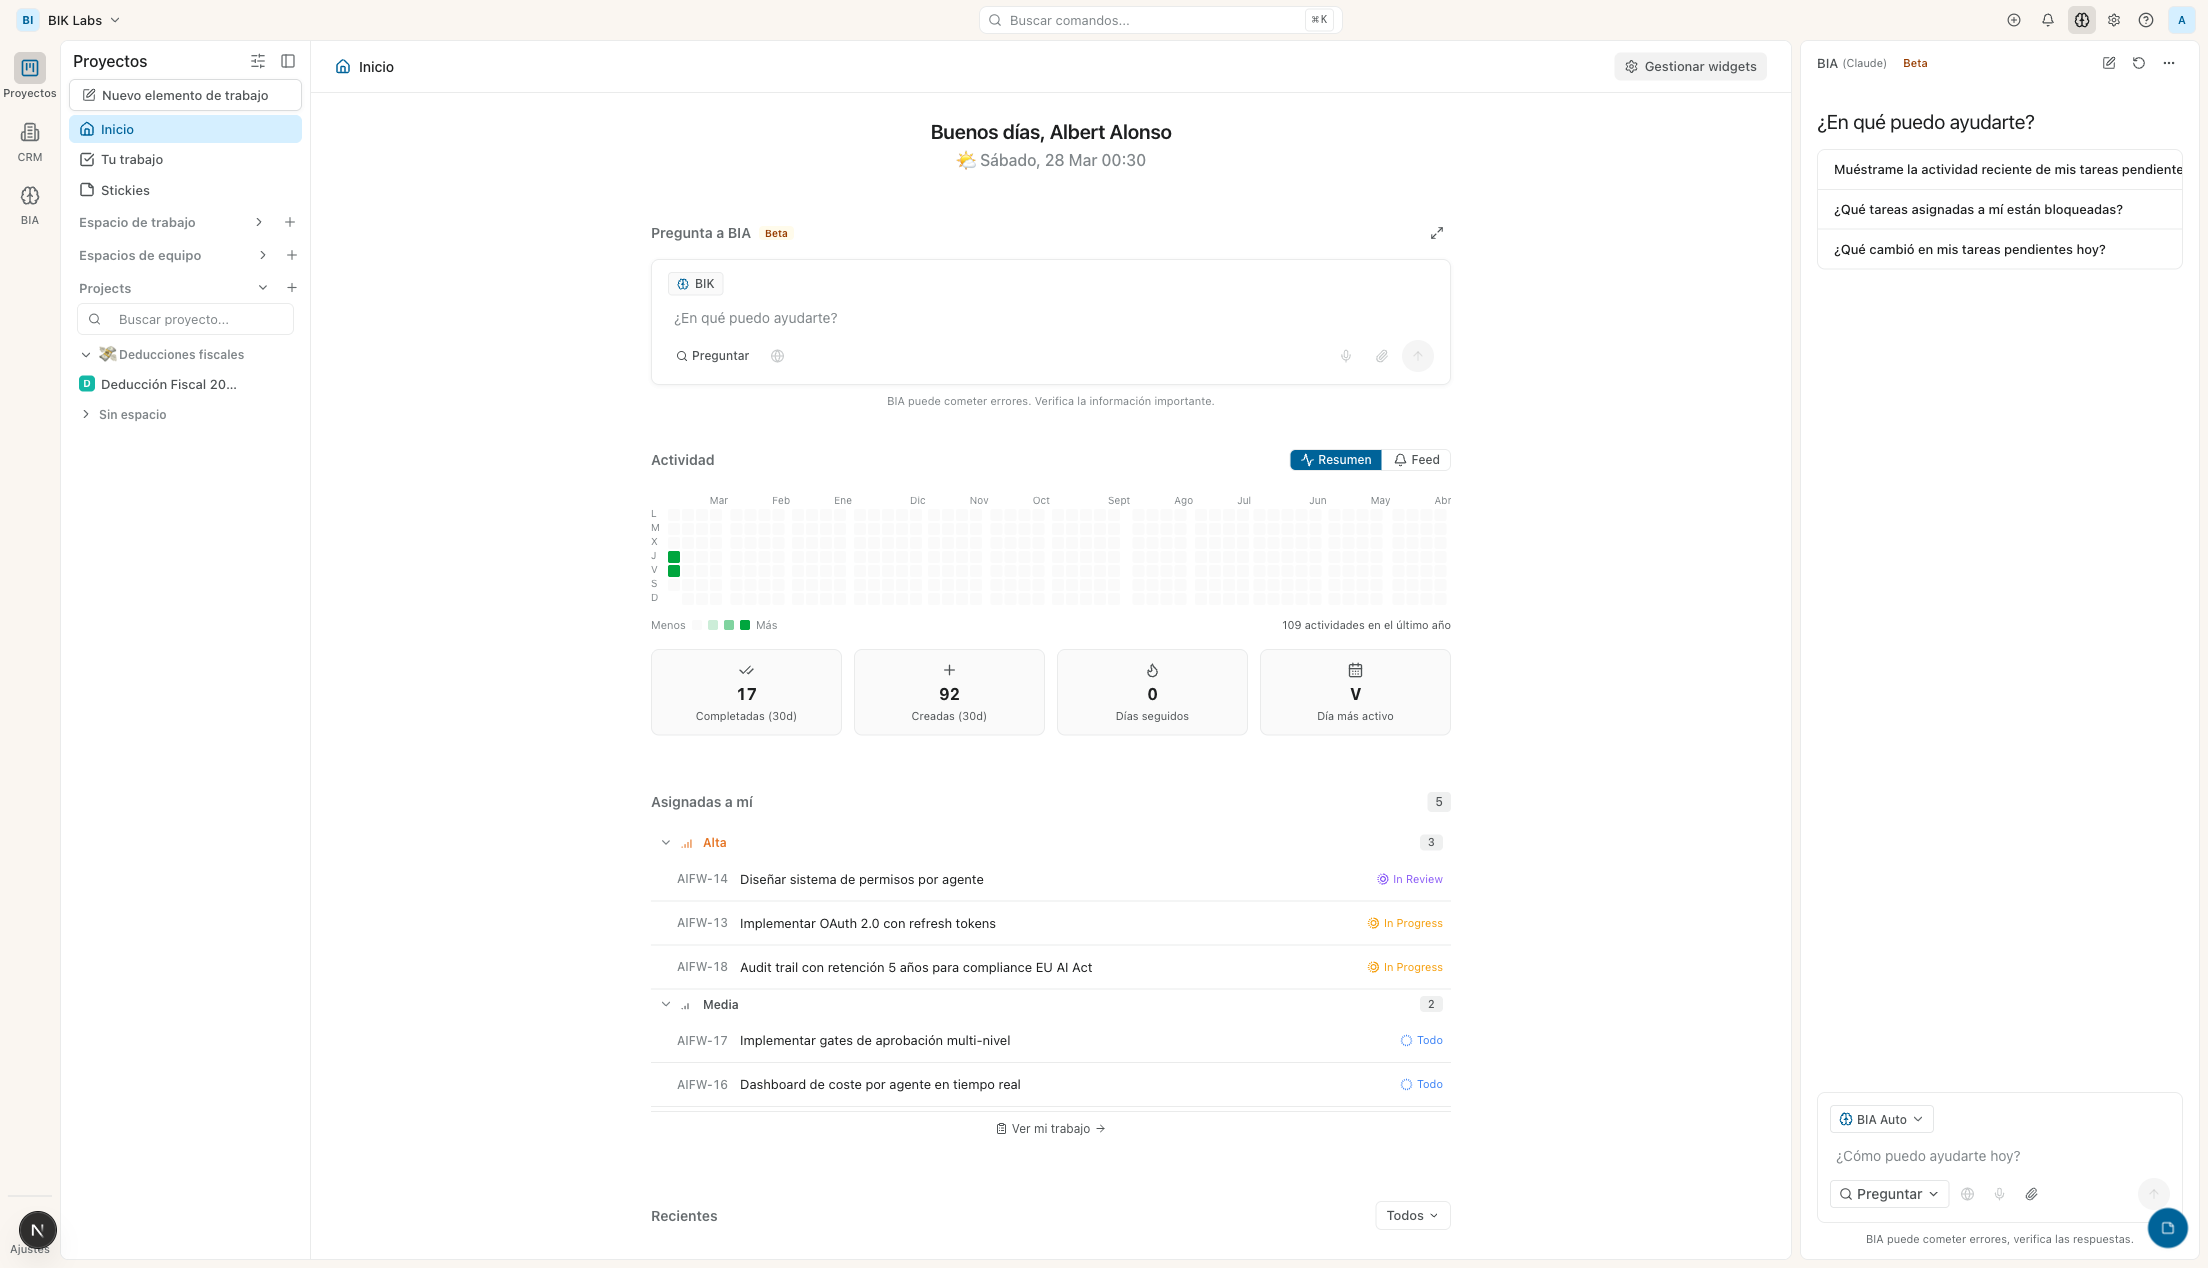Toggle web search globe in Pregunta widget
The height and width of the screenshot is (1268, 2208).
coord(777,356)
